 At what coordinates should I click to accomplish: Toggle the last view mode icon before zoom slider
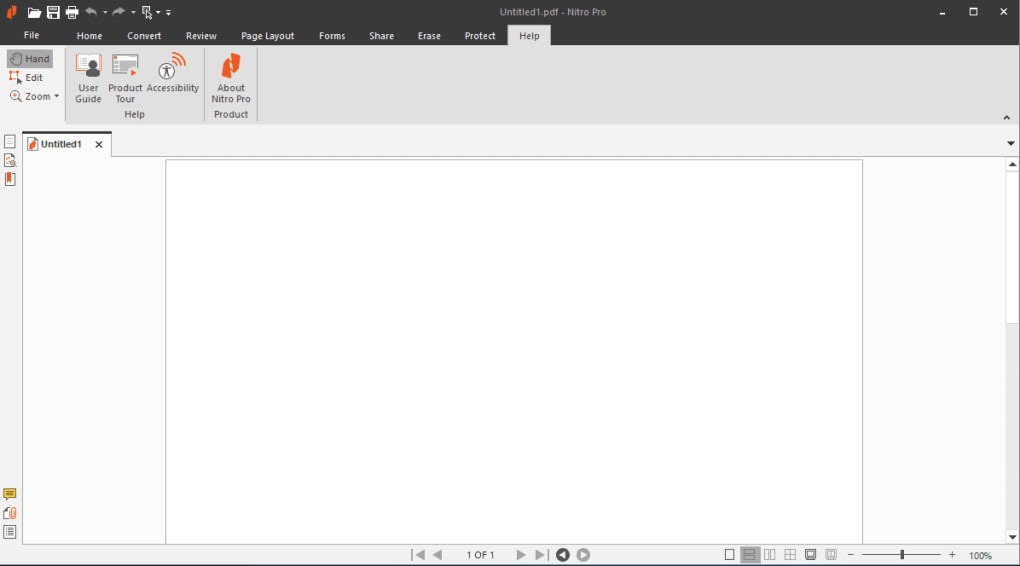pyautogui.click(x=831, y=555)
